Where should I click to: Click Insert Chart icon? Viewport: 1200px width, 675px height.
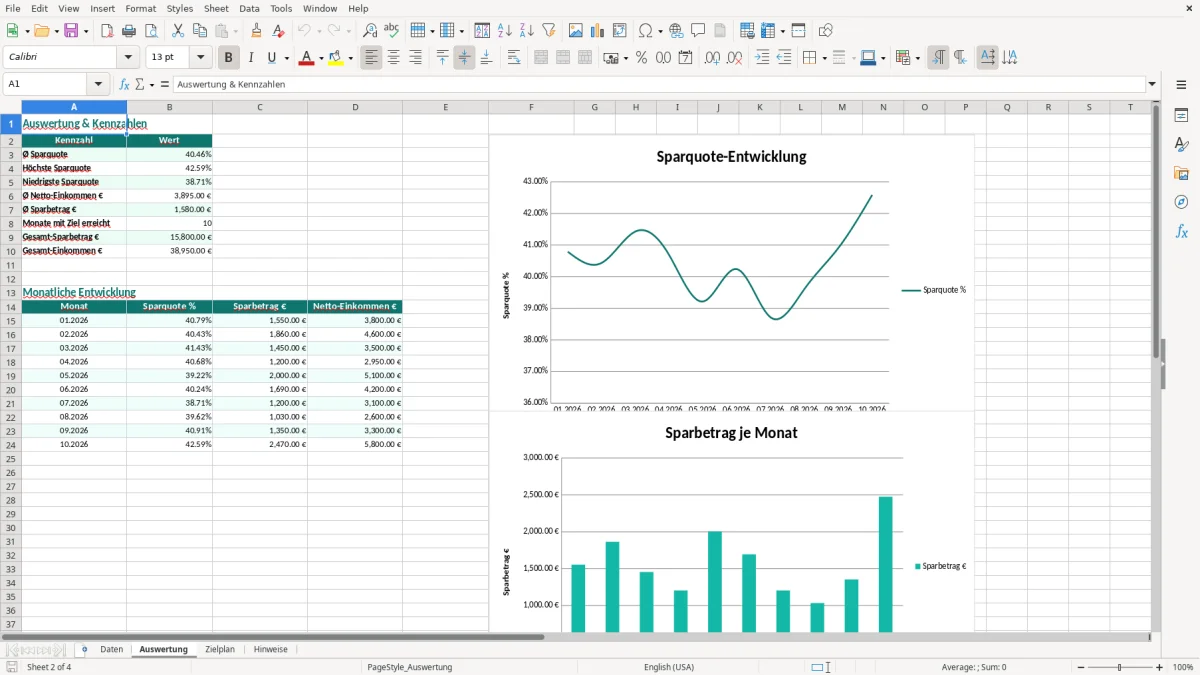598,31
